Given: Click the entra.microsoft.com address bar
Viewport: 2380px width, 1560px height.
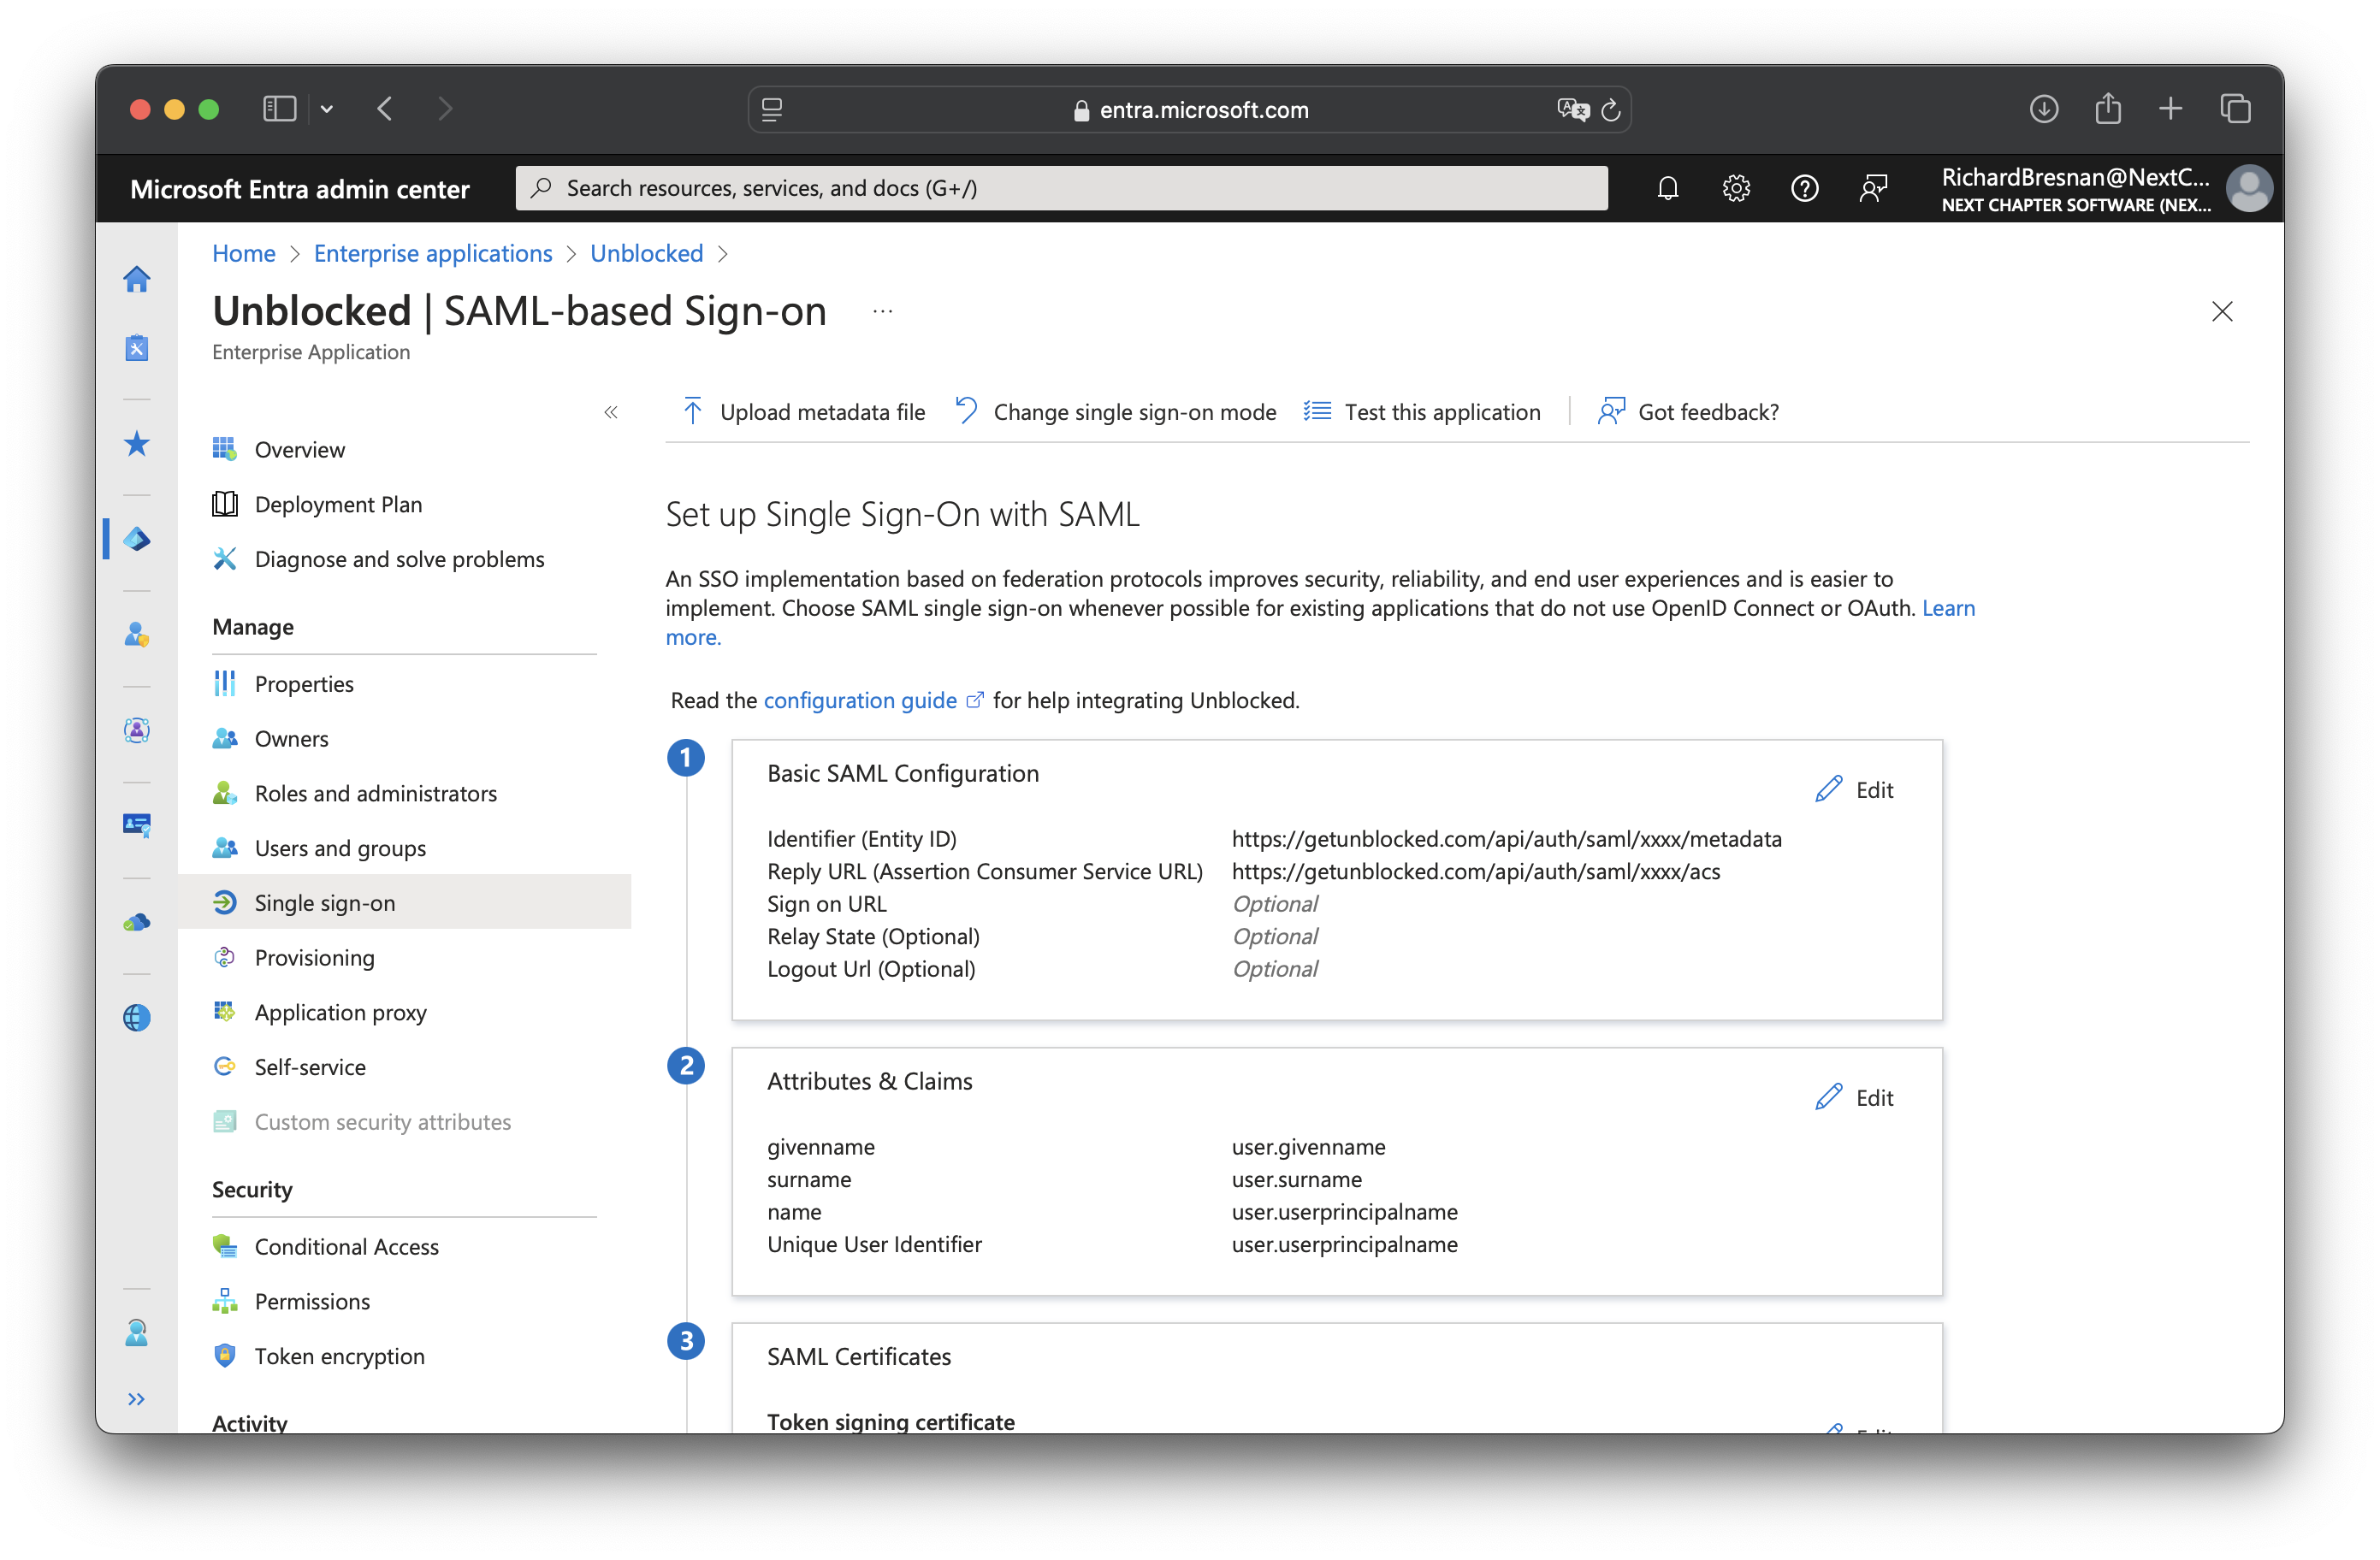Looking at the screenshot, I should [x=1189, y=110].
